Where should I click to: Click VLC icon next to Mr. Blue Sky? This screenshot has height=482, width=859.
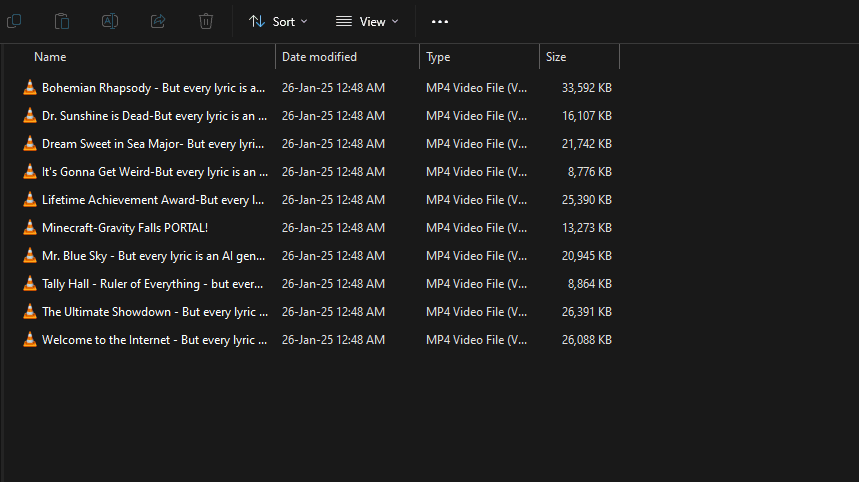point(30,256)
